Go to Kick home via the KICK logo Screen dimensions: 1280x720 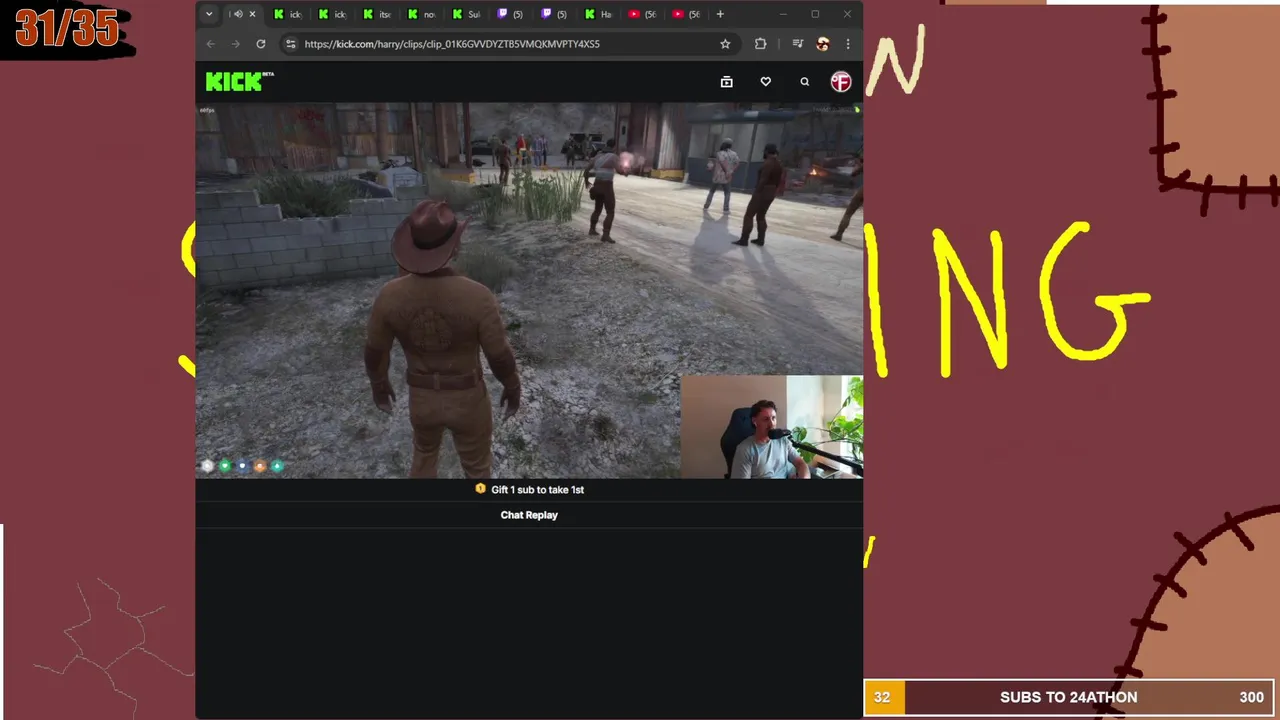click(x=239, y=82)
